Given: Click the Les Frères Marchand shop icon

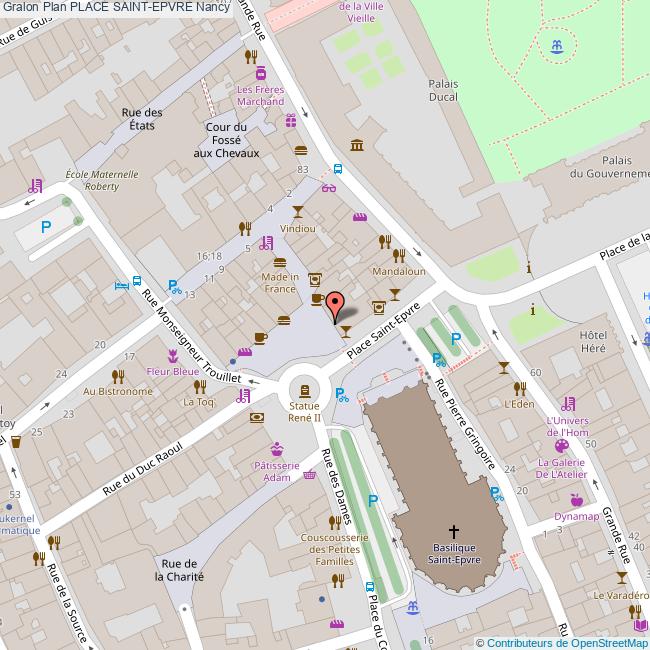Looking at the screenshot, I should point(260,73).
